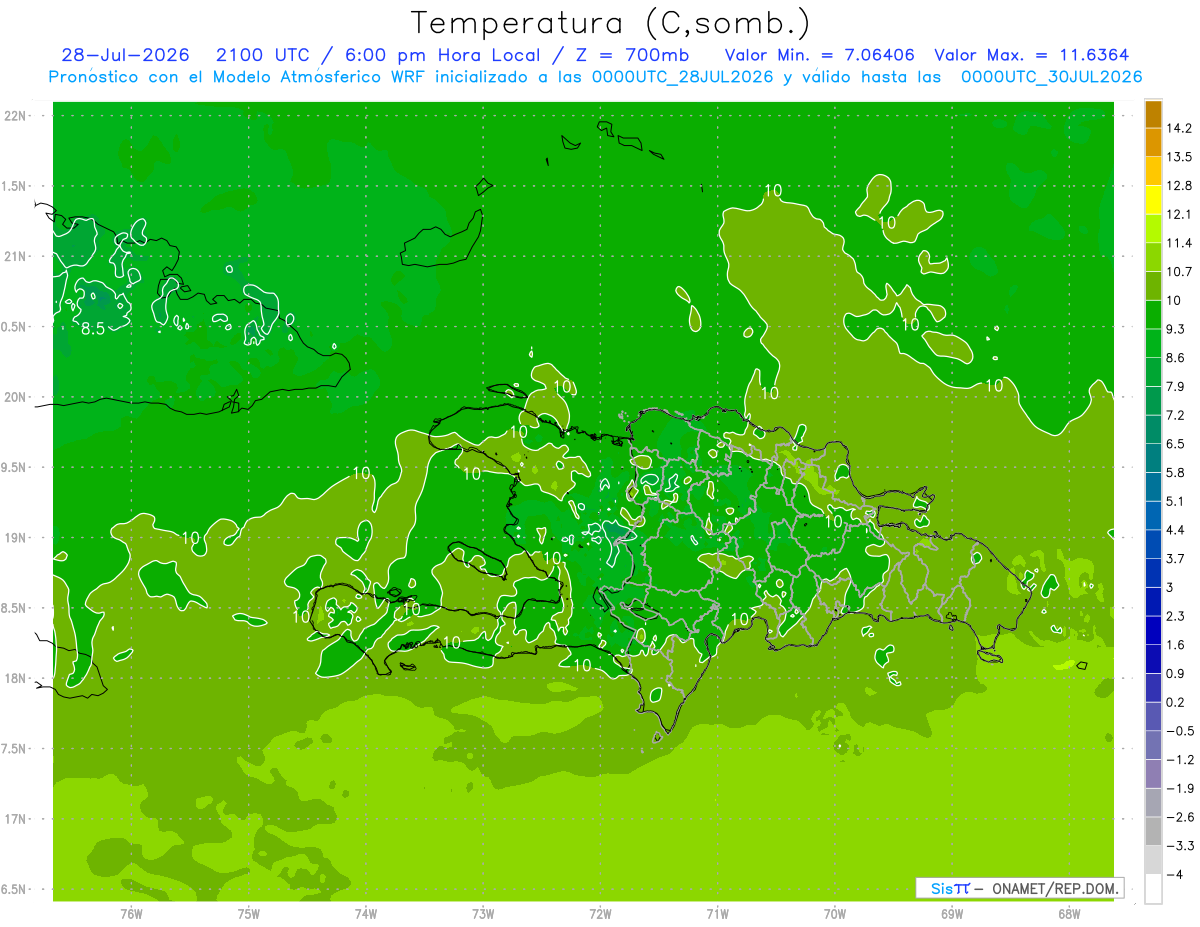Click the "75W" longitude axis label
This screenshot has width=1200, height=927.
(x=249, y=913)
